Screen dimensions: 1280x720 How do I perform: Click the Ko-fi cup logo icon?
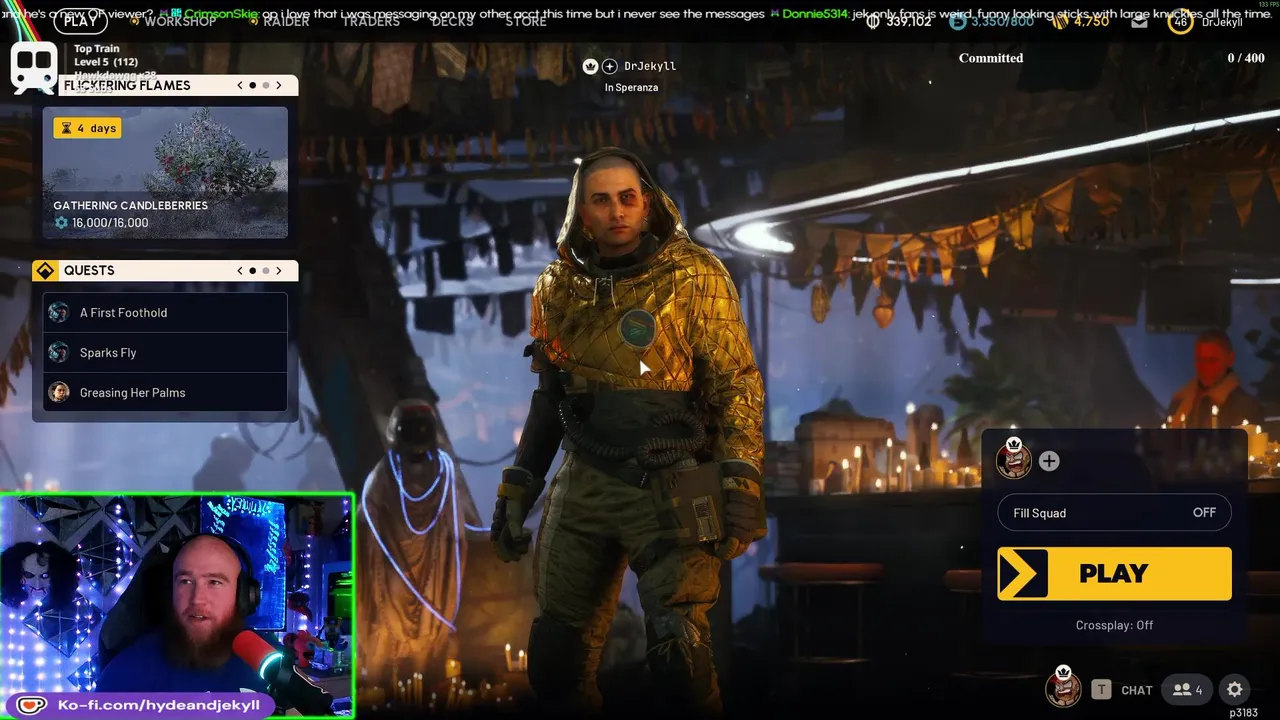[30, 705]
